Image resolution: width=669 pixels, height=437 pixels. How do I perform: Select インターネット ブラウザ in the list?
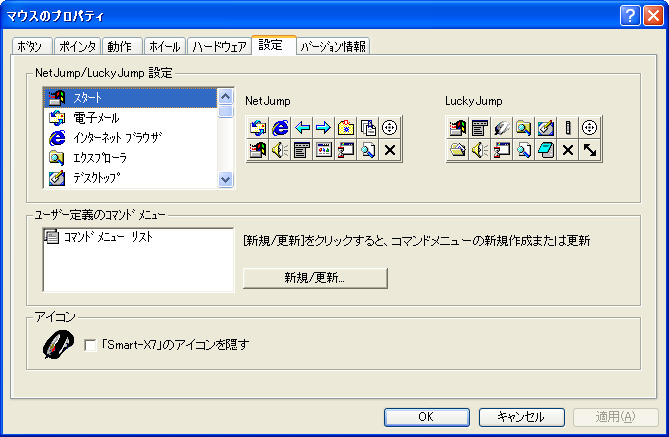pos(130,137)
